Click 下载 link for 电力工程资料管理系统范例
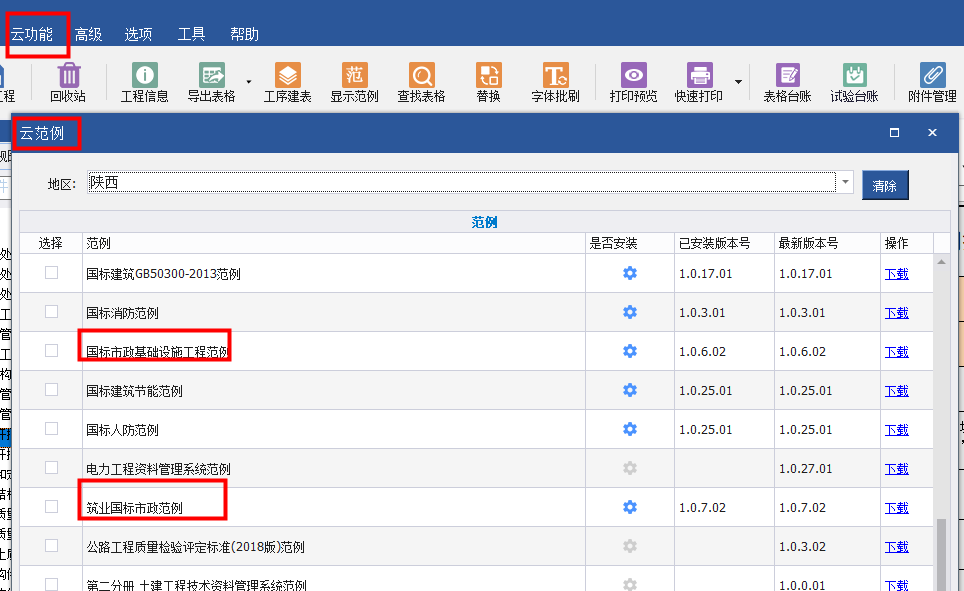The height and width of the screenshot is (591, 964). [x=896, y=468]
